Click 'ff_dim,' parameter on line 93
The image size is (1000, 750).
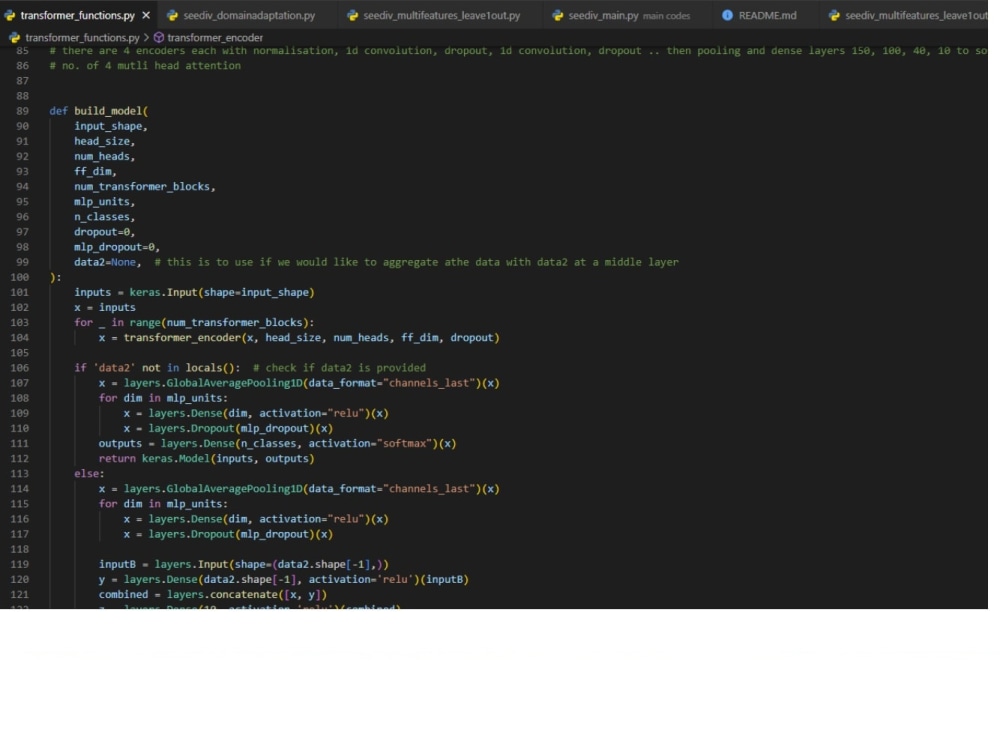(96, 172)
